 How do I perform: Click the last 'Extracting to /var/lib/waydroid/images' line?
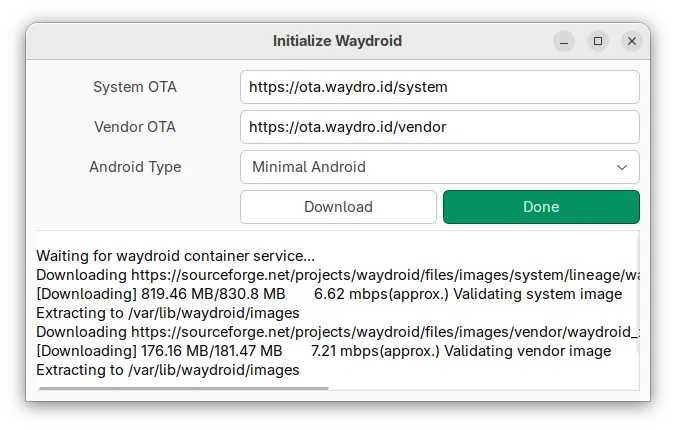point(167,370)
